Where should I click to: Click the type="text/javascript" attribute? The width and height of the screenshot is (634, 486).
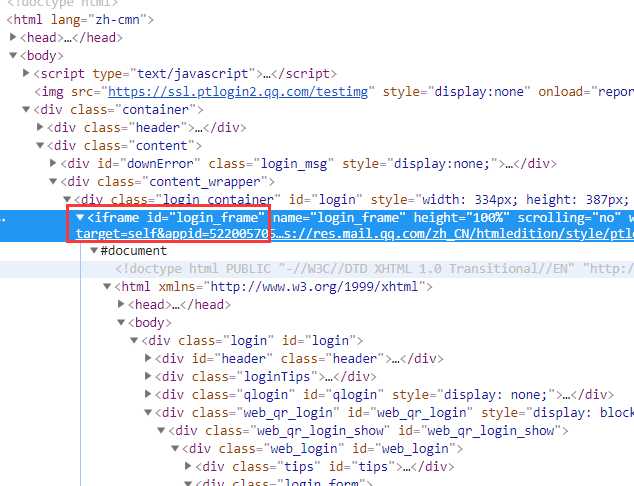coord(175,74)
